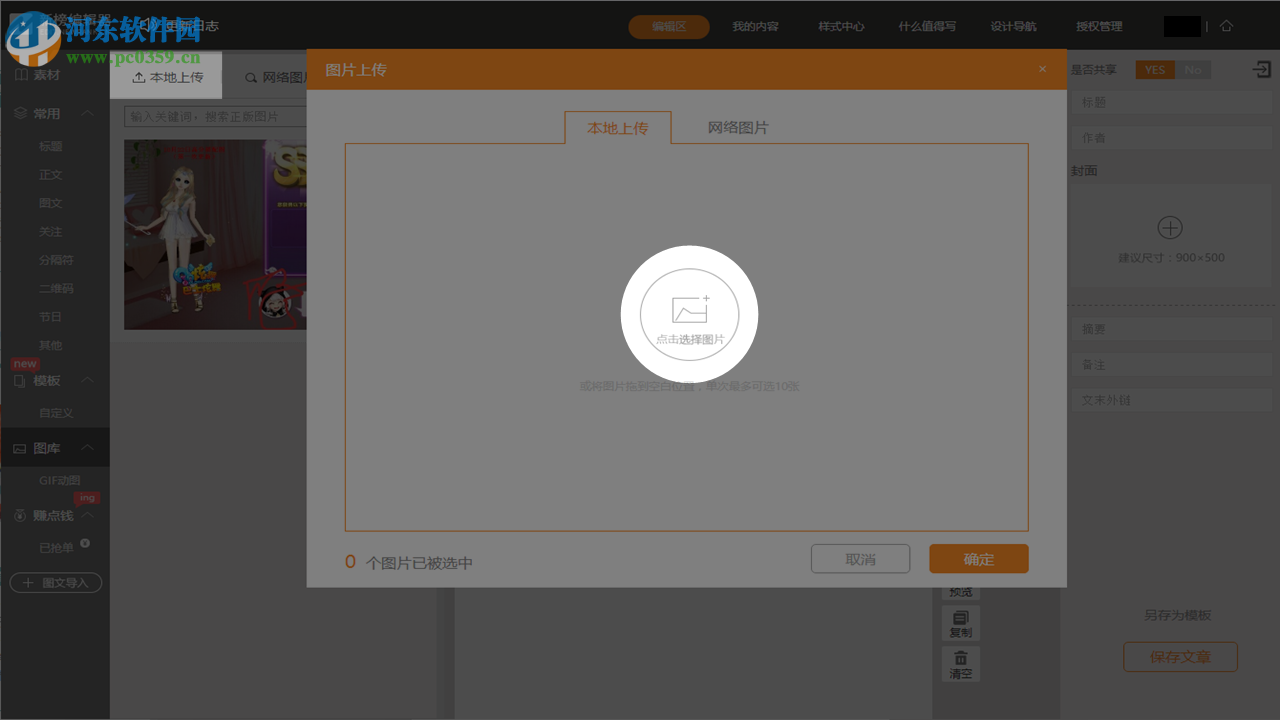Viewport: 1280px width, 720px height.
Task: Click the 清空 trash icon
Action: coord(961,665)
